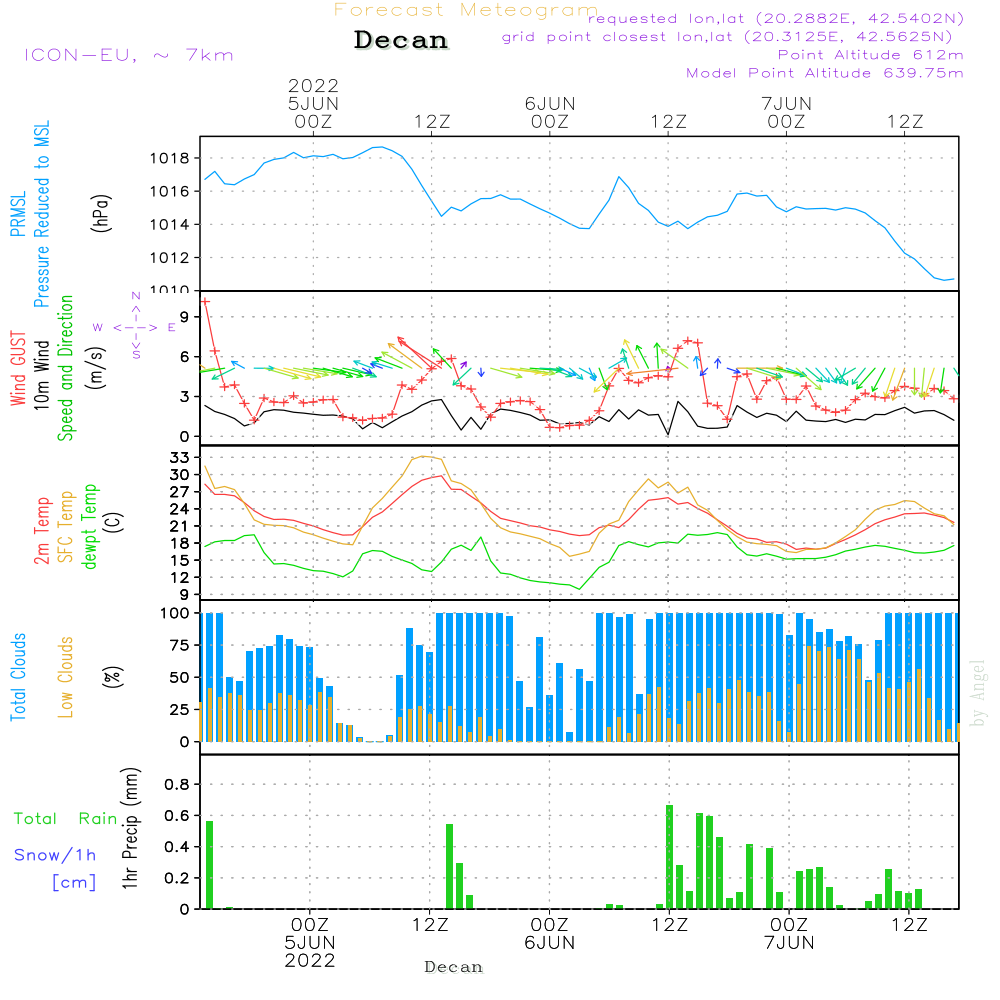Click the '2m Temp' red legend label
Viewport: 1000px width, 1000px height.
point(42,531)
